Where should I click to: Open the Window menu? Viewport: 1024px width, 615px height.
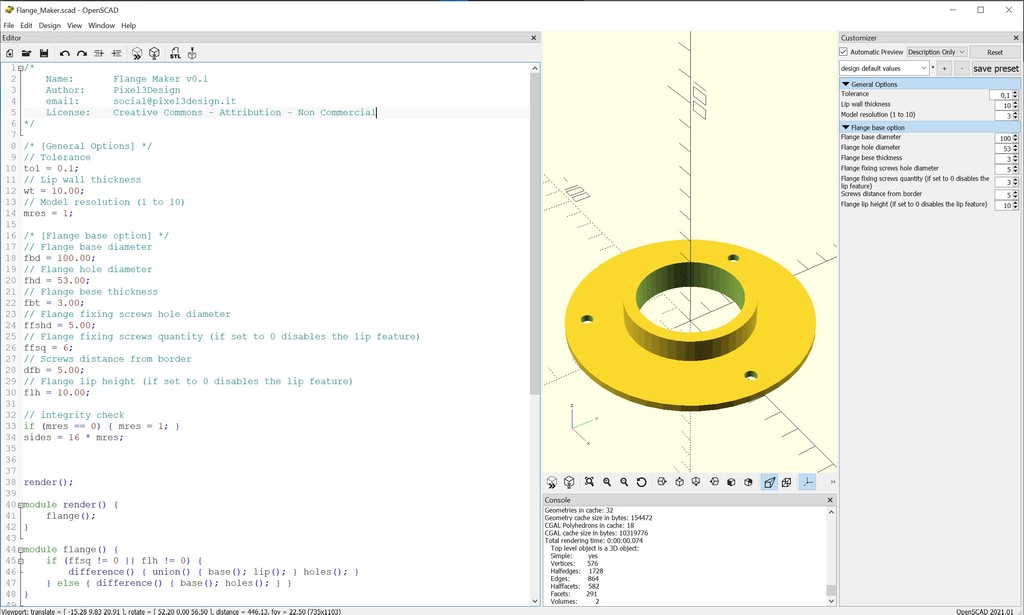[x=101, y=25]
